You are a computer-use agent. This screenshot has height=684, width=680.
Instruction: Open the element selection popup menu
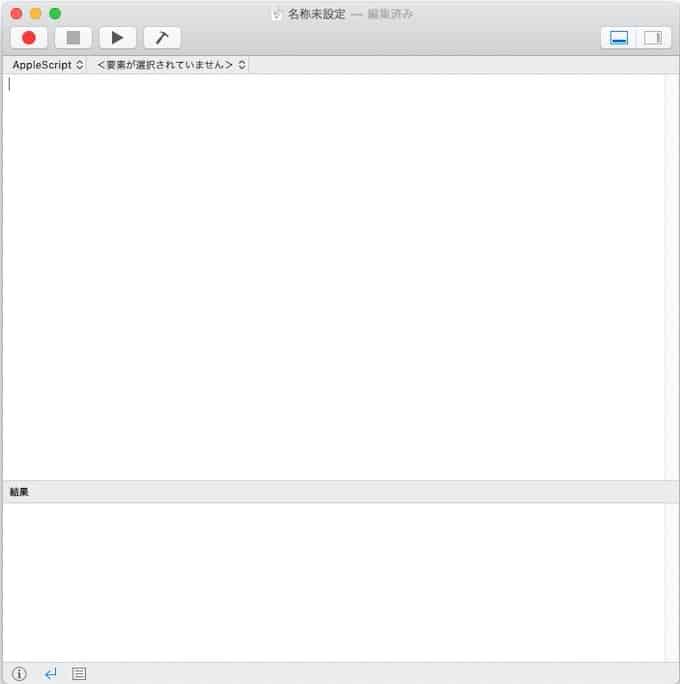pos(171,65)
